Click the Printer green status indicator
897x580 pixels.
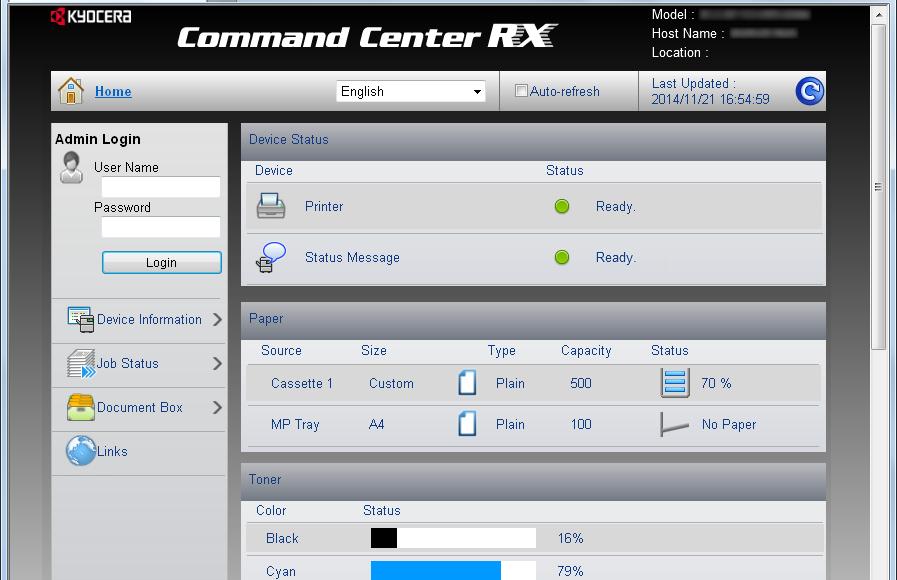pos(562,206)
